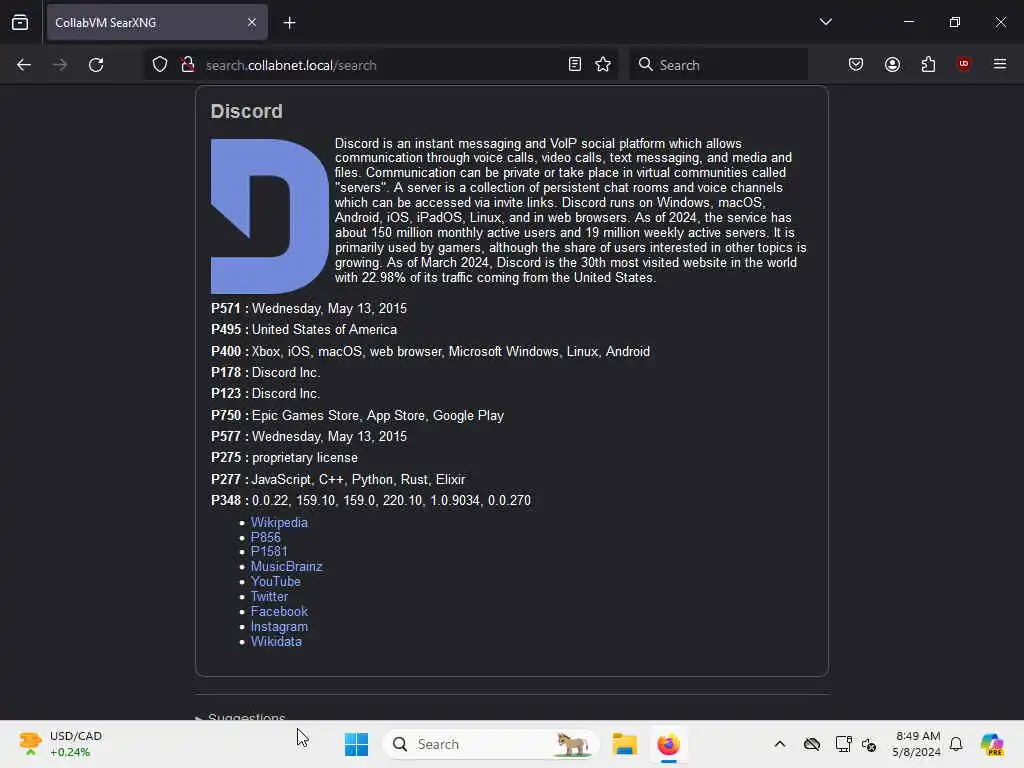The height and width of the screenshot is (768, 1024).
Task: Click the P571 release date row
Action: pos(309,308)
